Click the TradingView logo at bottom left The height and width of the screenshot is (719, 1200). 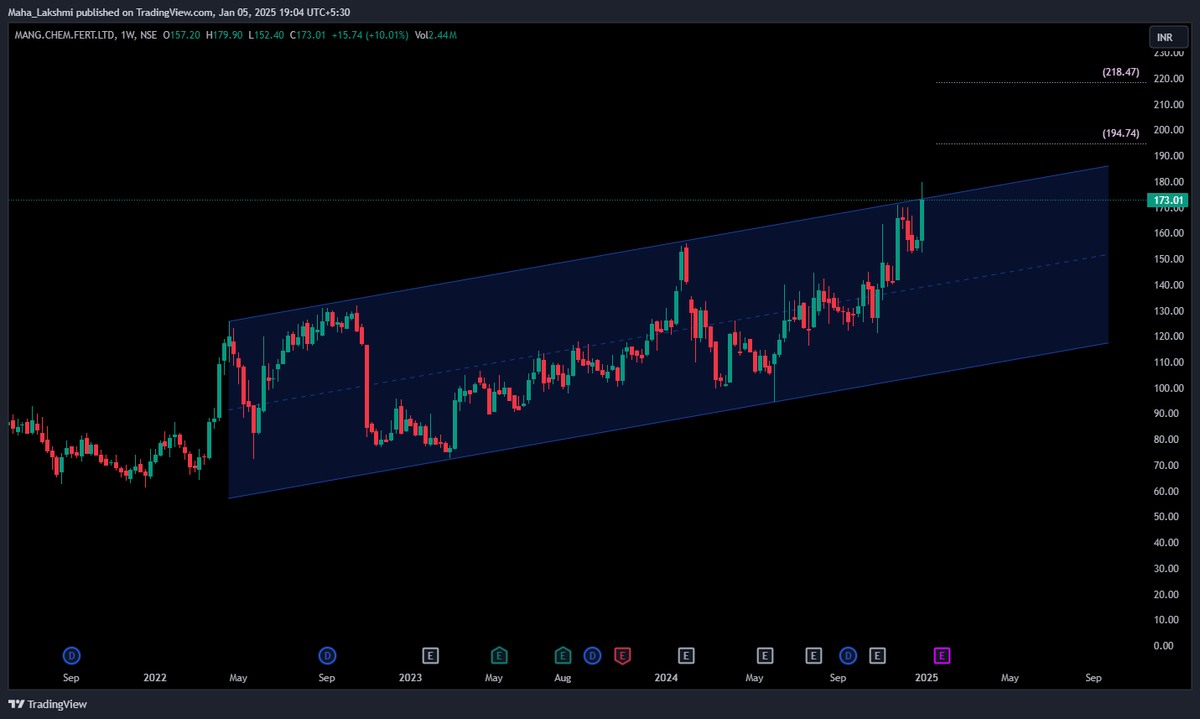(48, 704)
